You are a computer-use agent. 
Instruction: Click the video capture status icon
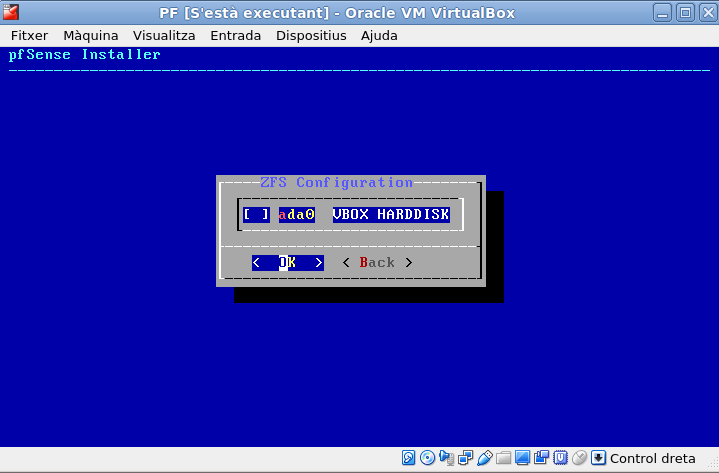(x=542, y=458)
